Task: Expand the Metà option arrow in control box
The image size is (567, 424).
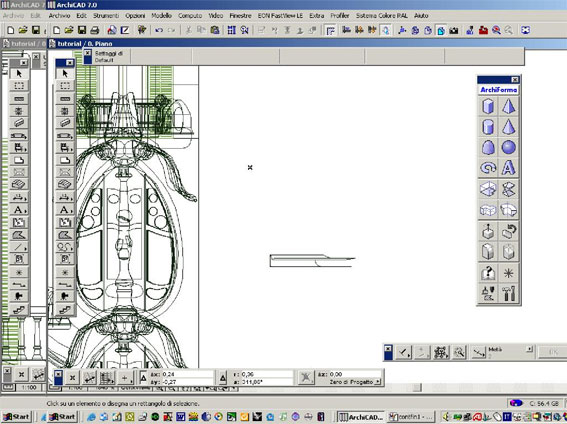Action: (x=529, y=349)
